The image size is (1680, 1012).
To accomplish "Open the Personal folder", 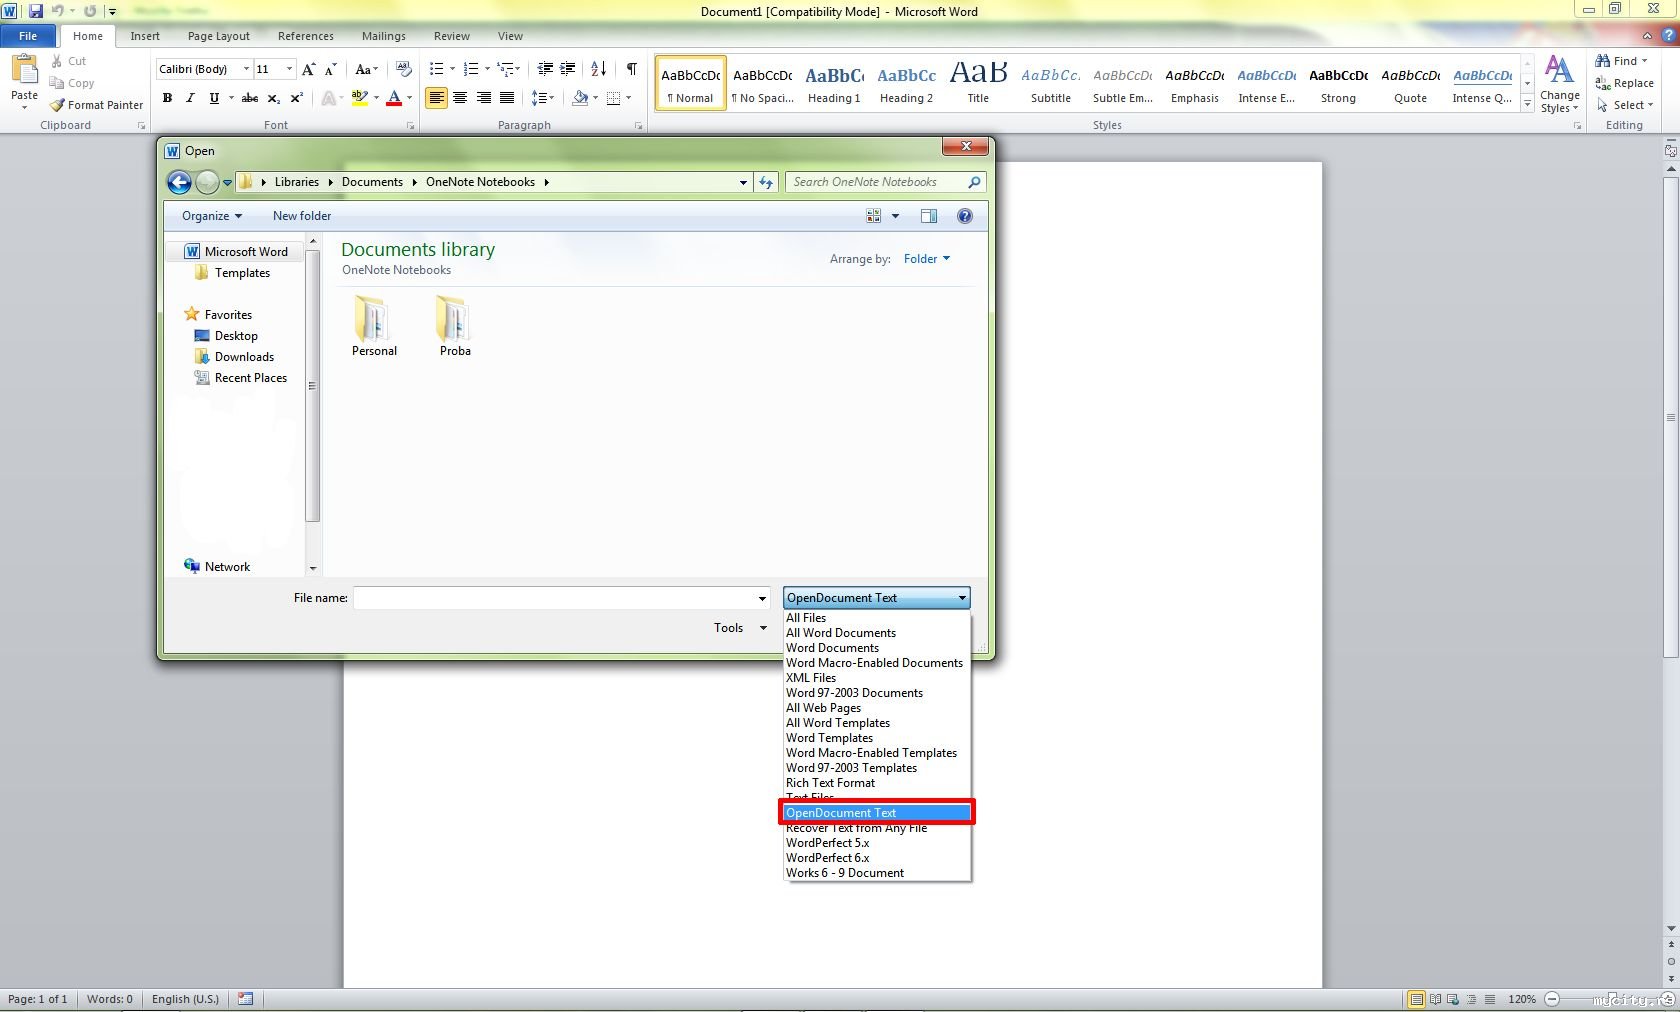I will (374, 326).
